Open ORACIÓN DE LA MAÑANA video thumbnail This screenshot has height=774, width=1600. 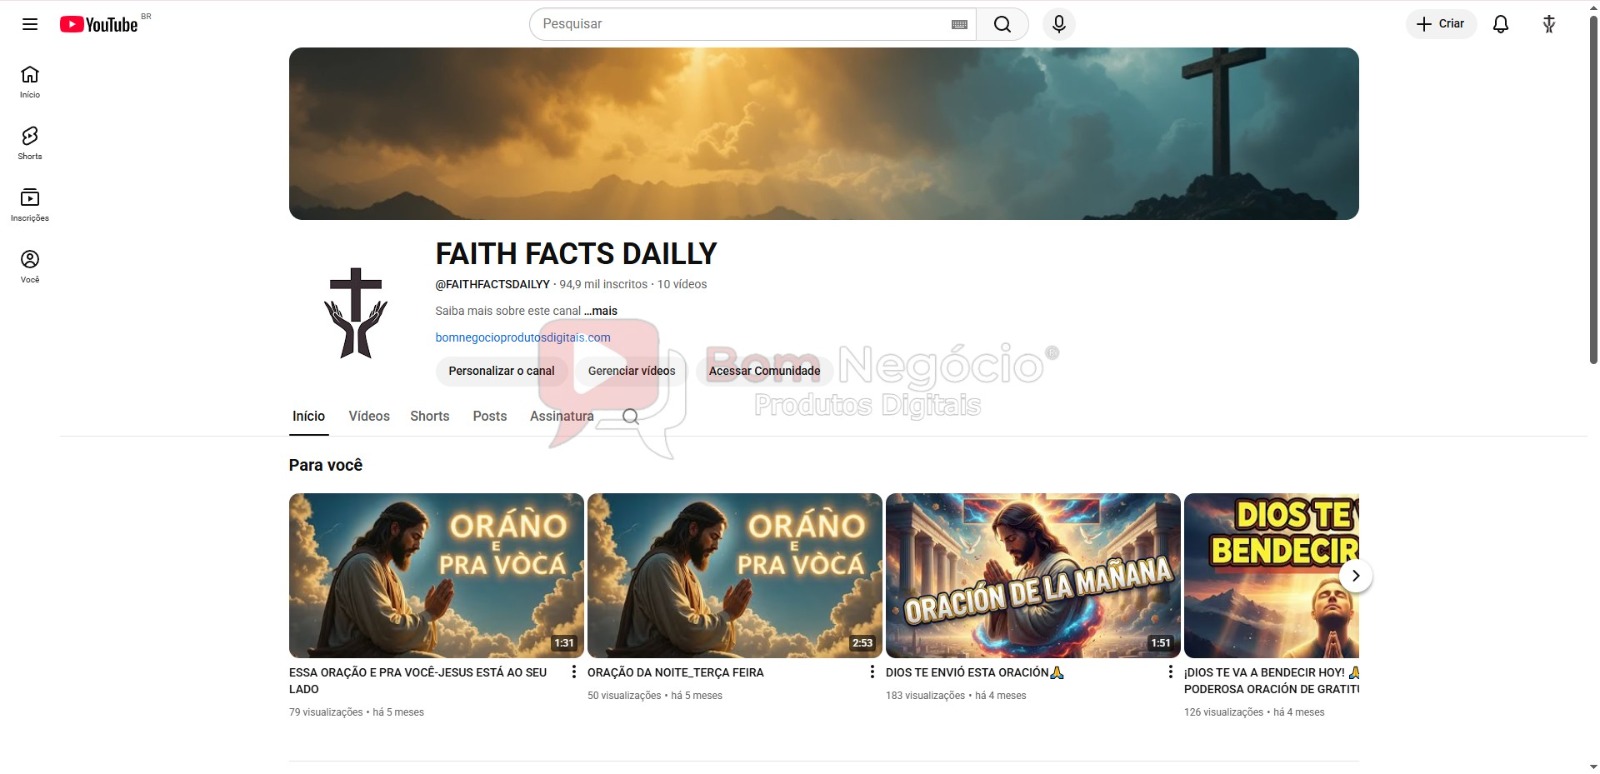1032,575
